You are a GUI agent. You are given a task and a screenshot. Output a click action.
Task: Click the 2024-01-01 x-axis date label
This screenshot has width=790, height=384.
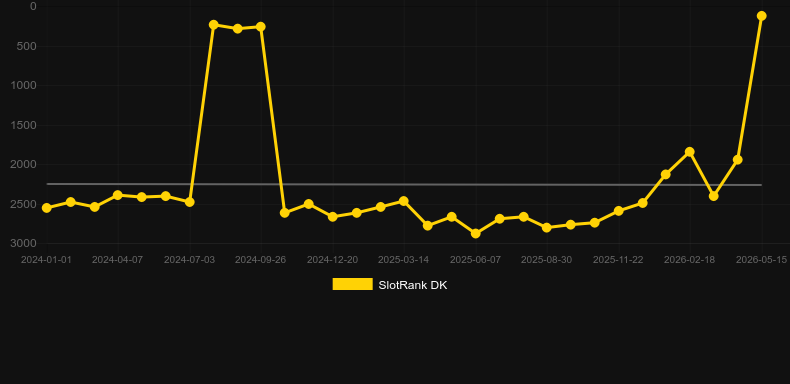[46, 260]
